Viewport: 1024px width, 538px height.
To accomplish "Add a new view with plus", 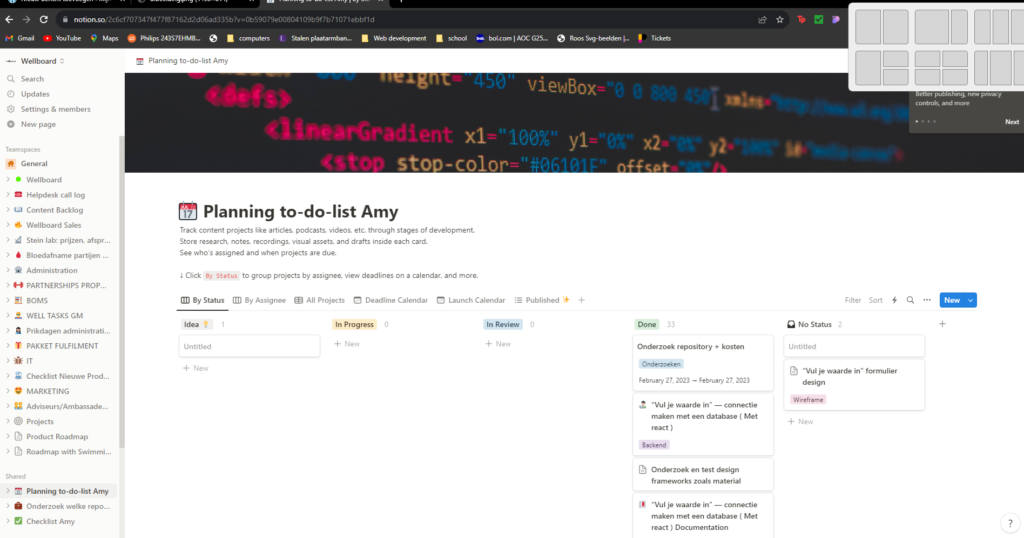I will coord(581,300).
